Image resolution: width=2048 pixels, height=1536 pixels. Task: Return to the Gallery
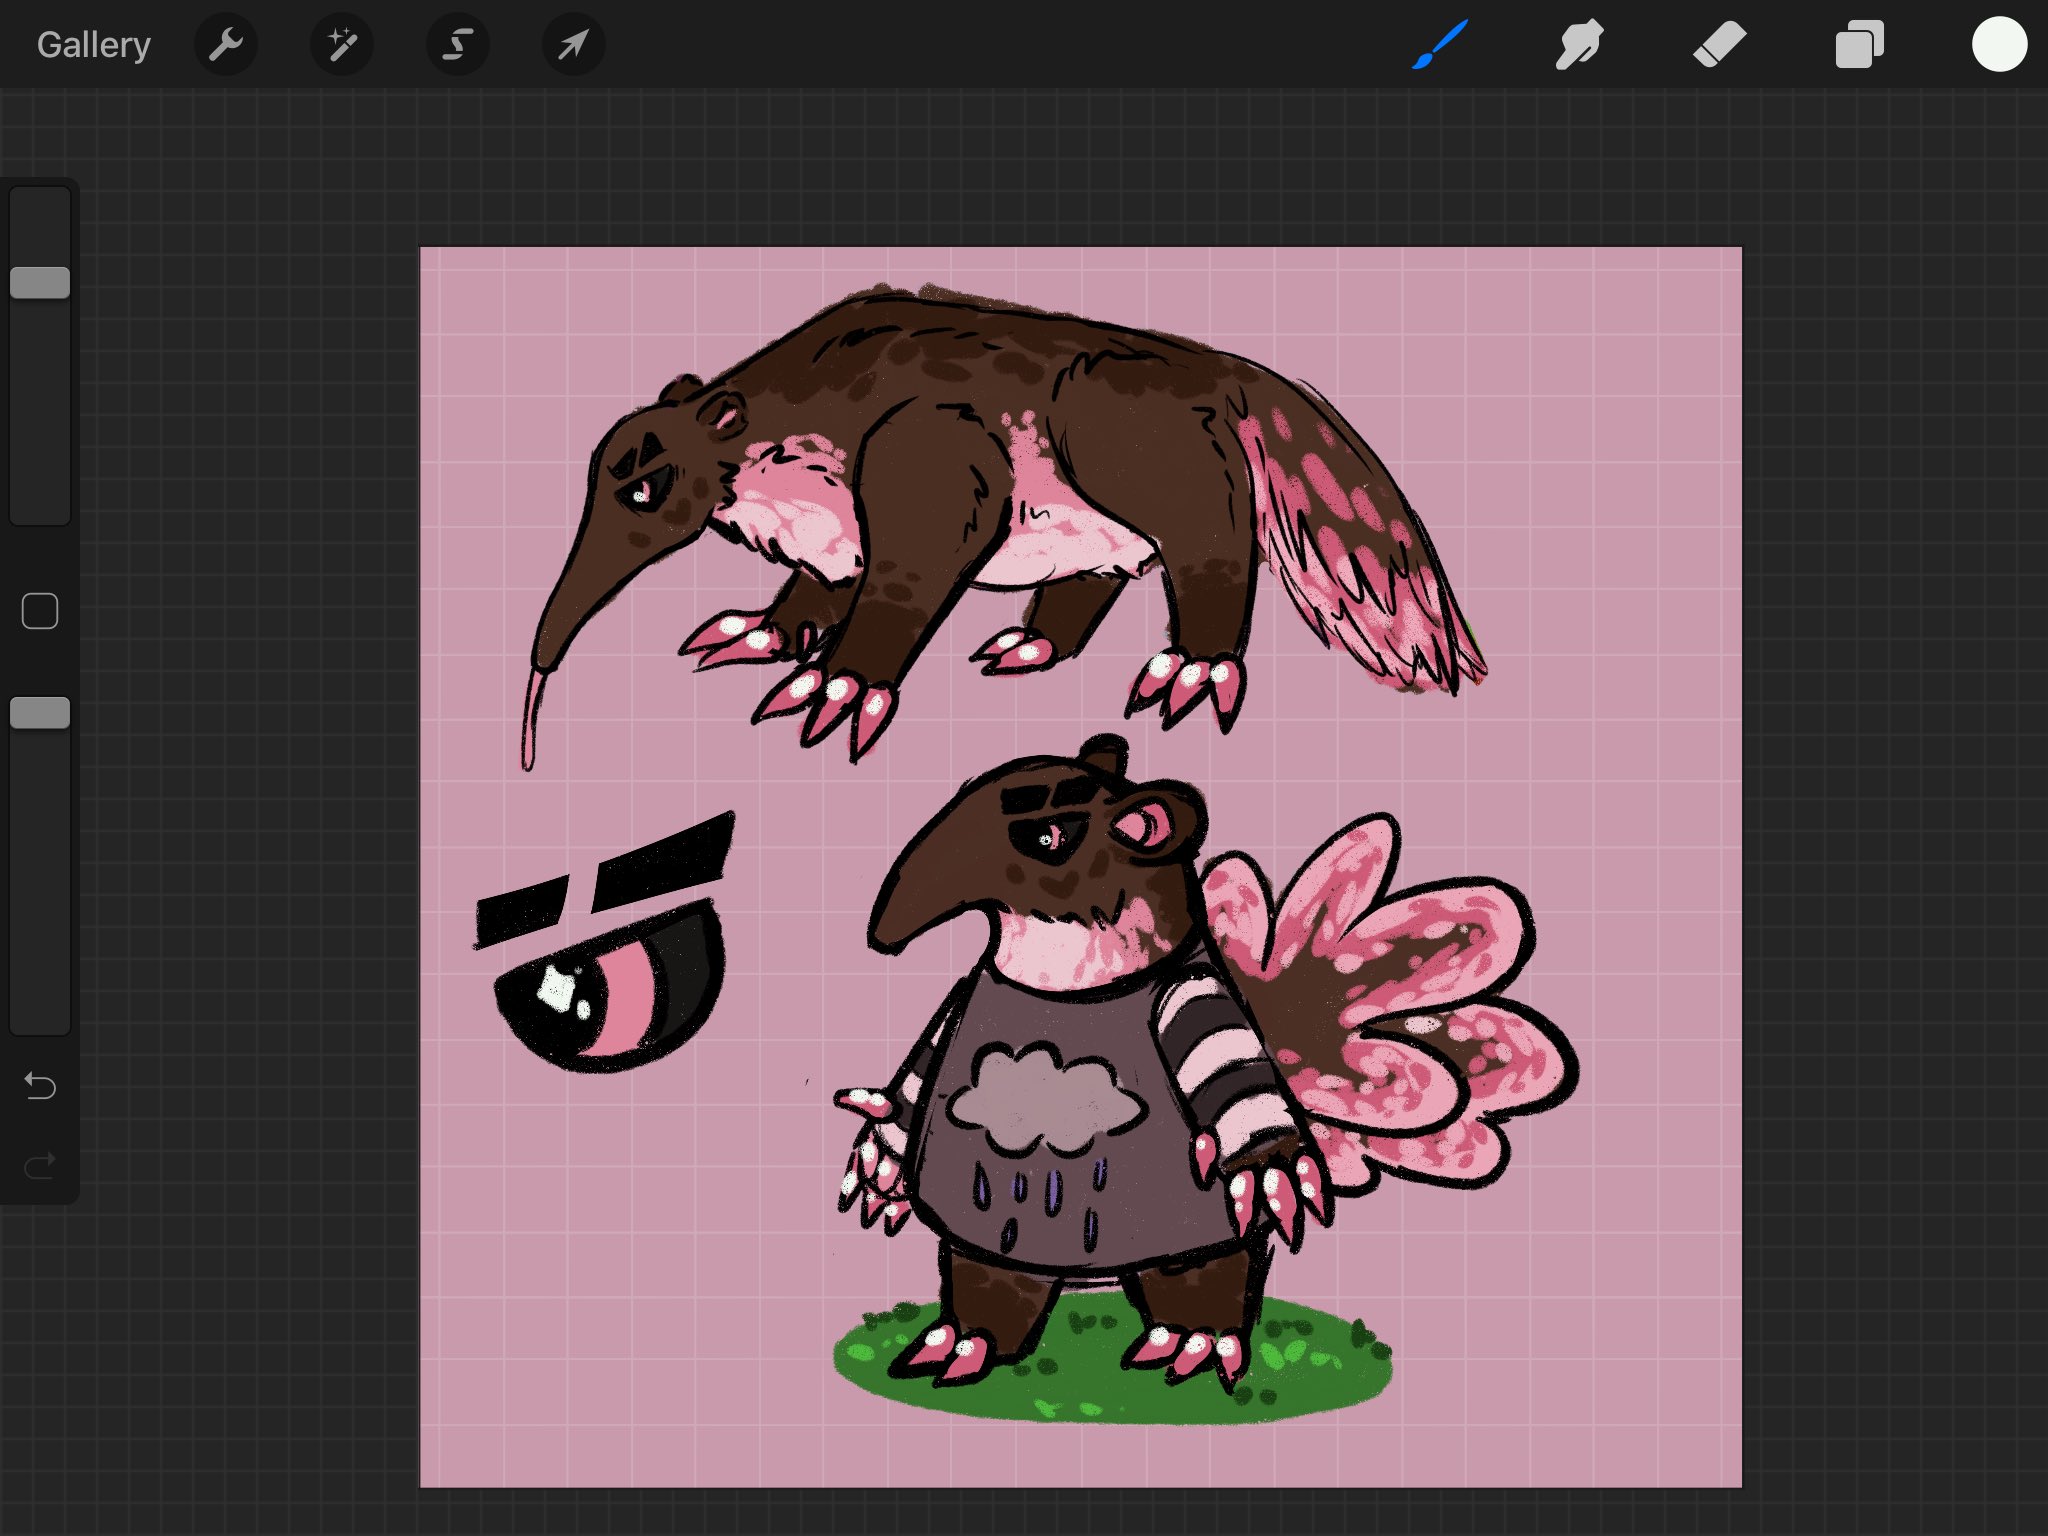(94, 45)
